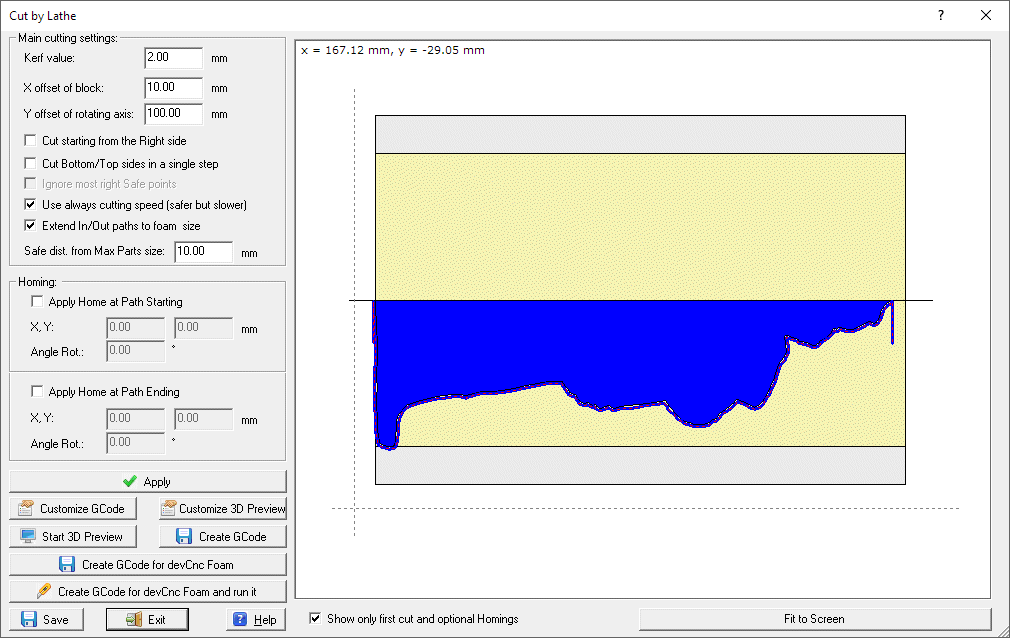This screenshot has width=1010, height=638.
Task: Close the Cut by Lathe dialog
Action: click(x=986, y=15)
